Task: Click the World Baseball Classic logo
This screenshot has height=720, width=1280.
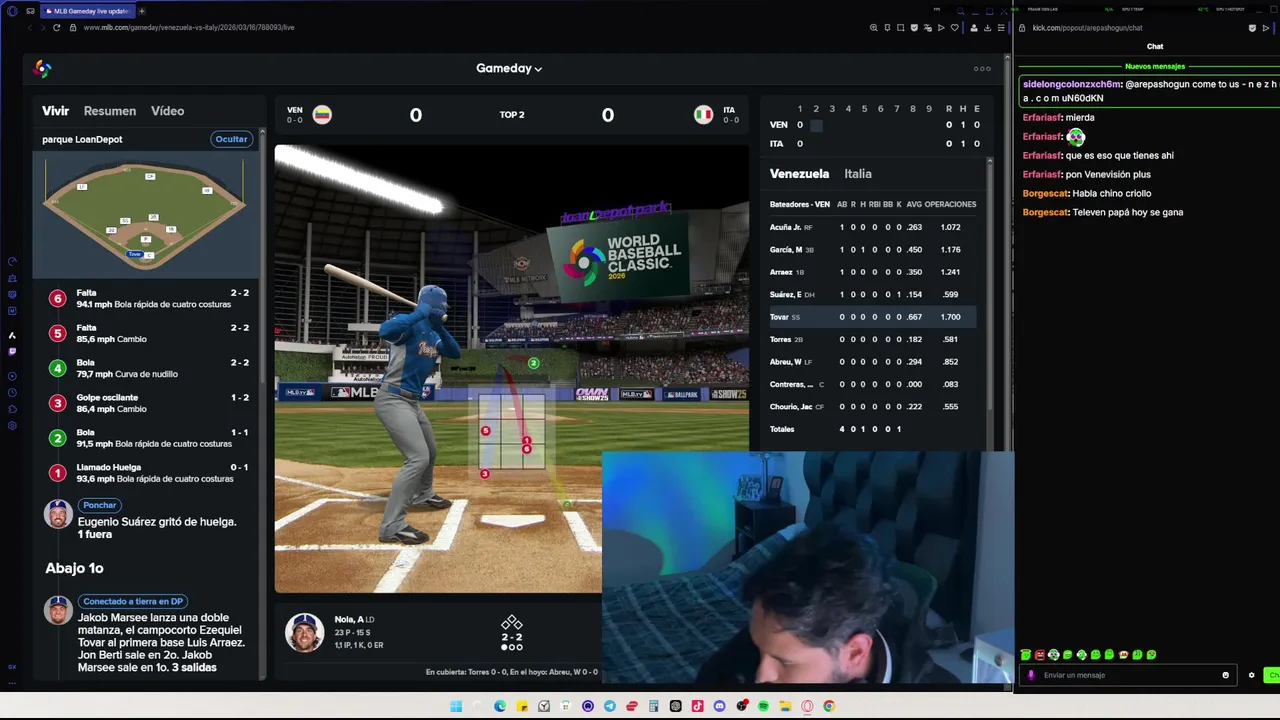Action: [42, 68]
